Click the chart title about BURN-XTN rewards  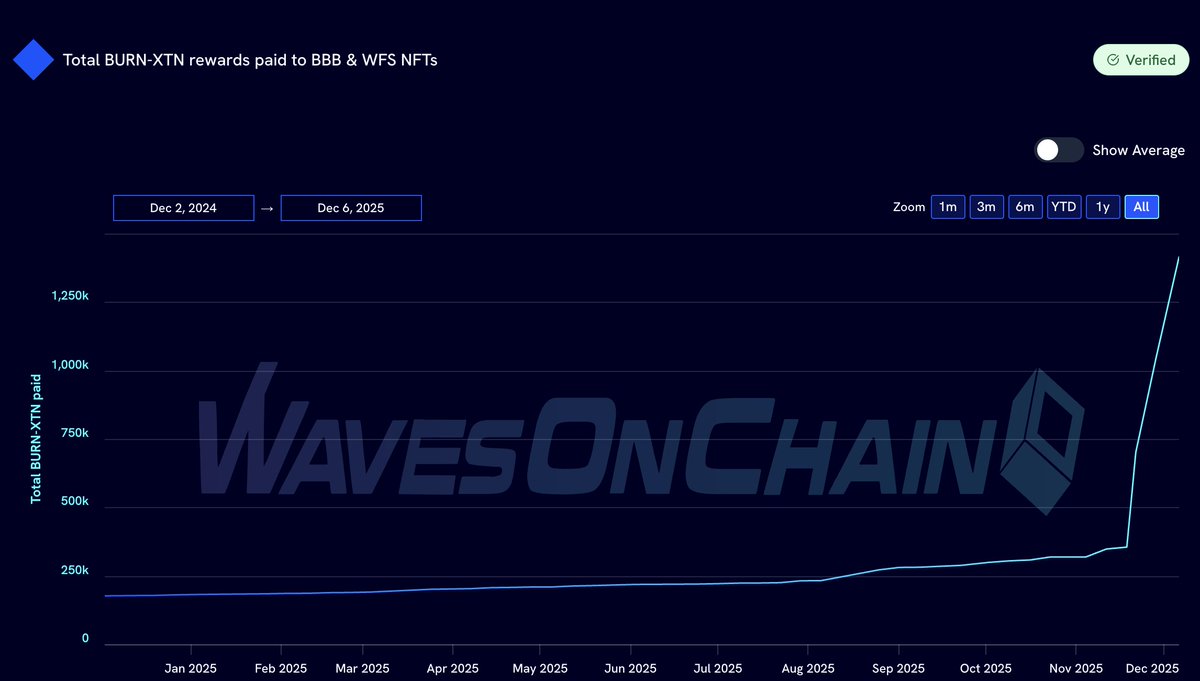[x=250, y=60]
